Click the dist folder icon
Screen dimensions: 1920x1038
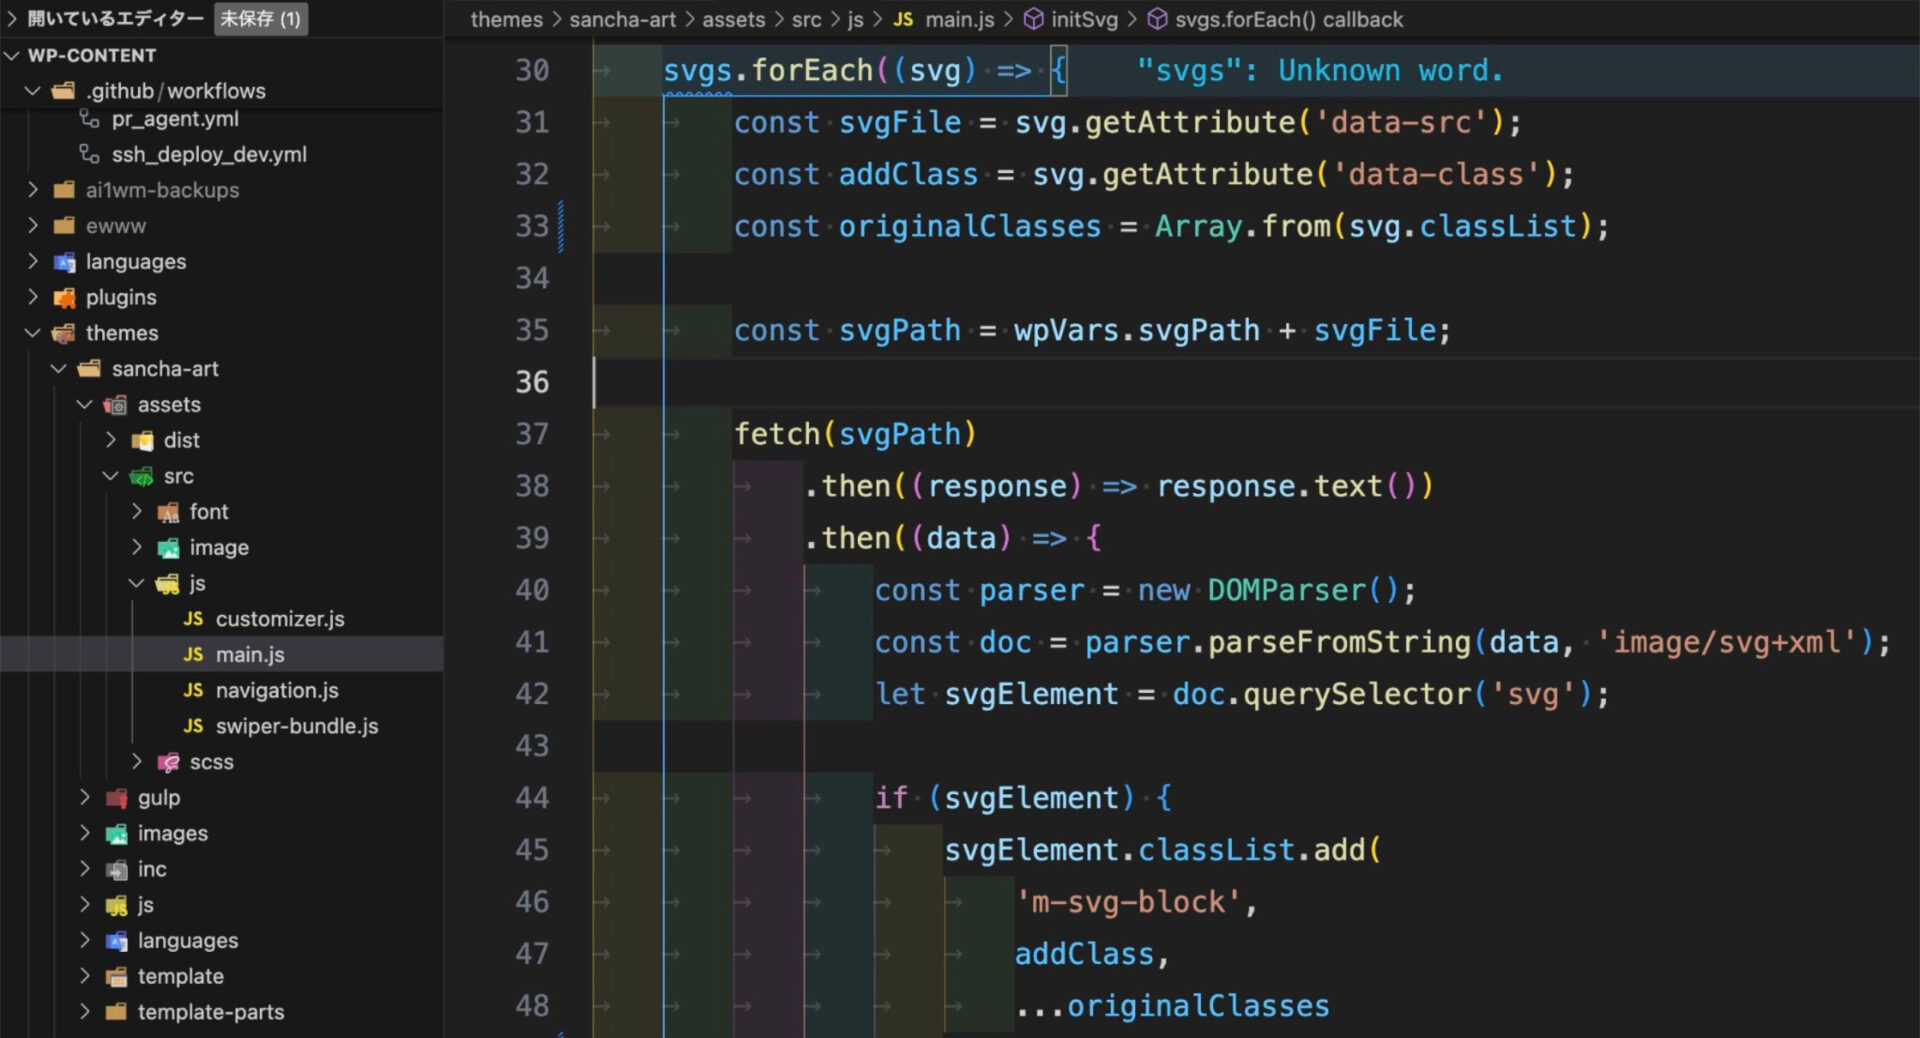pos(143,441)
